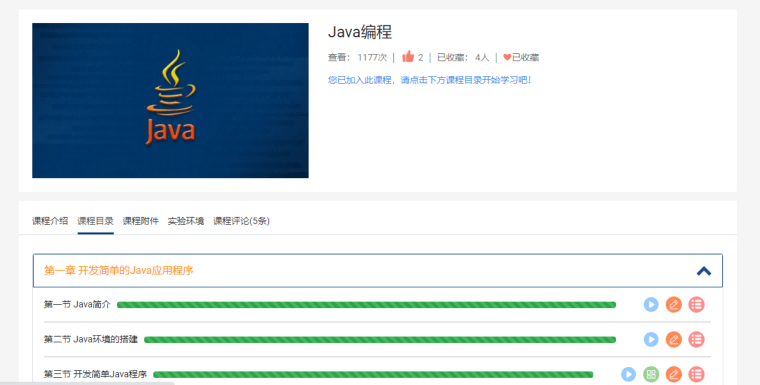This screenshot has height=385, width=760.
Task: Toggle the 已收藏 heart favorite
Action: (521, 57)
